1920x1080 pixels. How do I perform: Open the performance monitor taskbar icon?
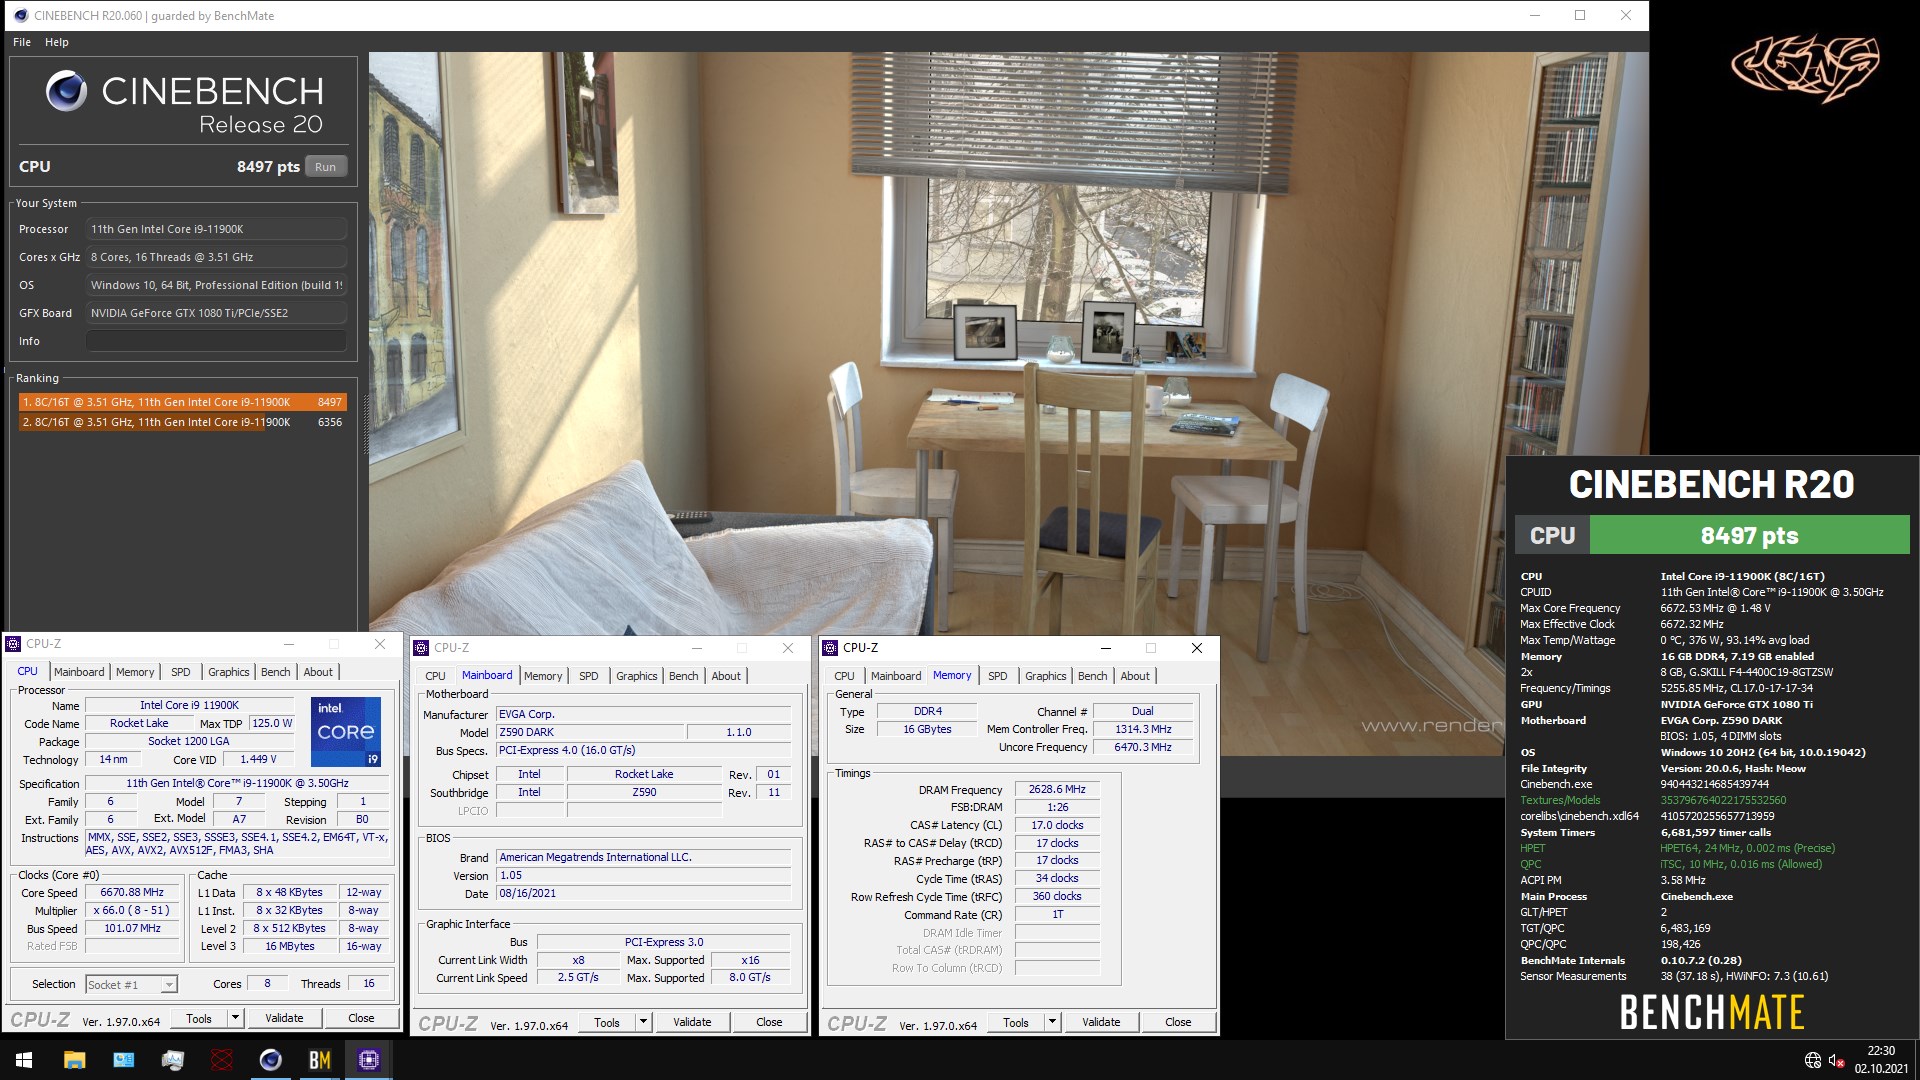(172, 1060)
